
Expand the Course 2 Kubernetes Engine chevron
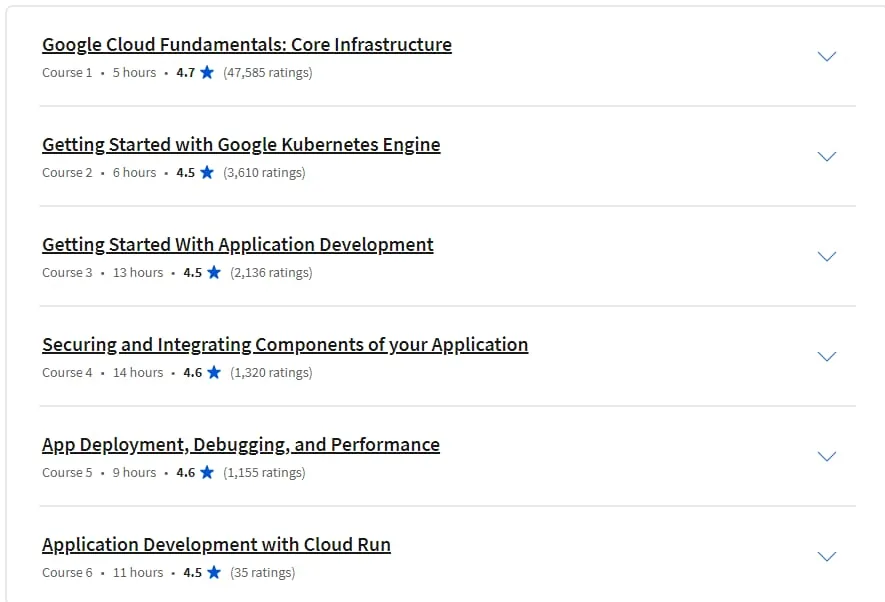827,156
